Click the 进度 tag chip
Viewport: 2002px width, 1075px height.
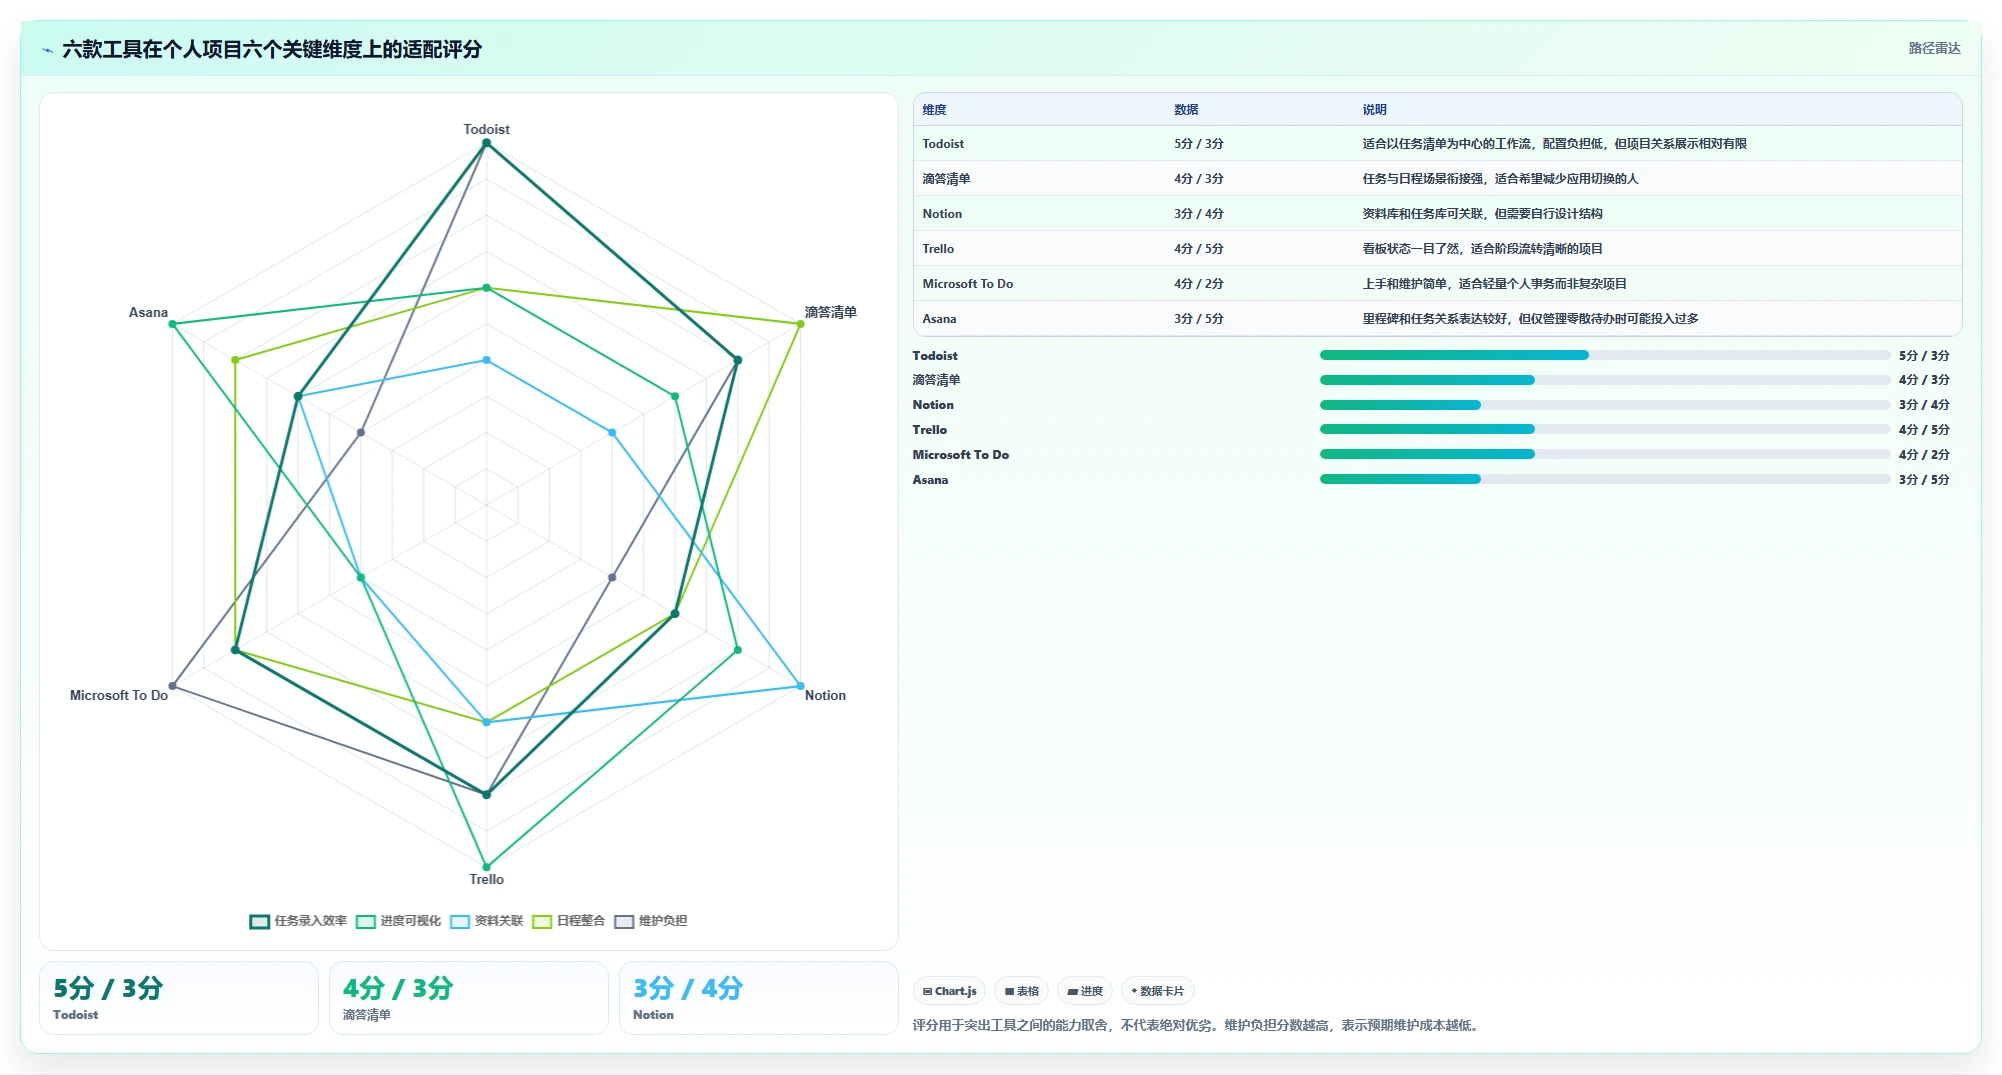(x=1085, y=991)
